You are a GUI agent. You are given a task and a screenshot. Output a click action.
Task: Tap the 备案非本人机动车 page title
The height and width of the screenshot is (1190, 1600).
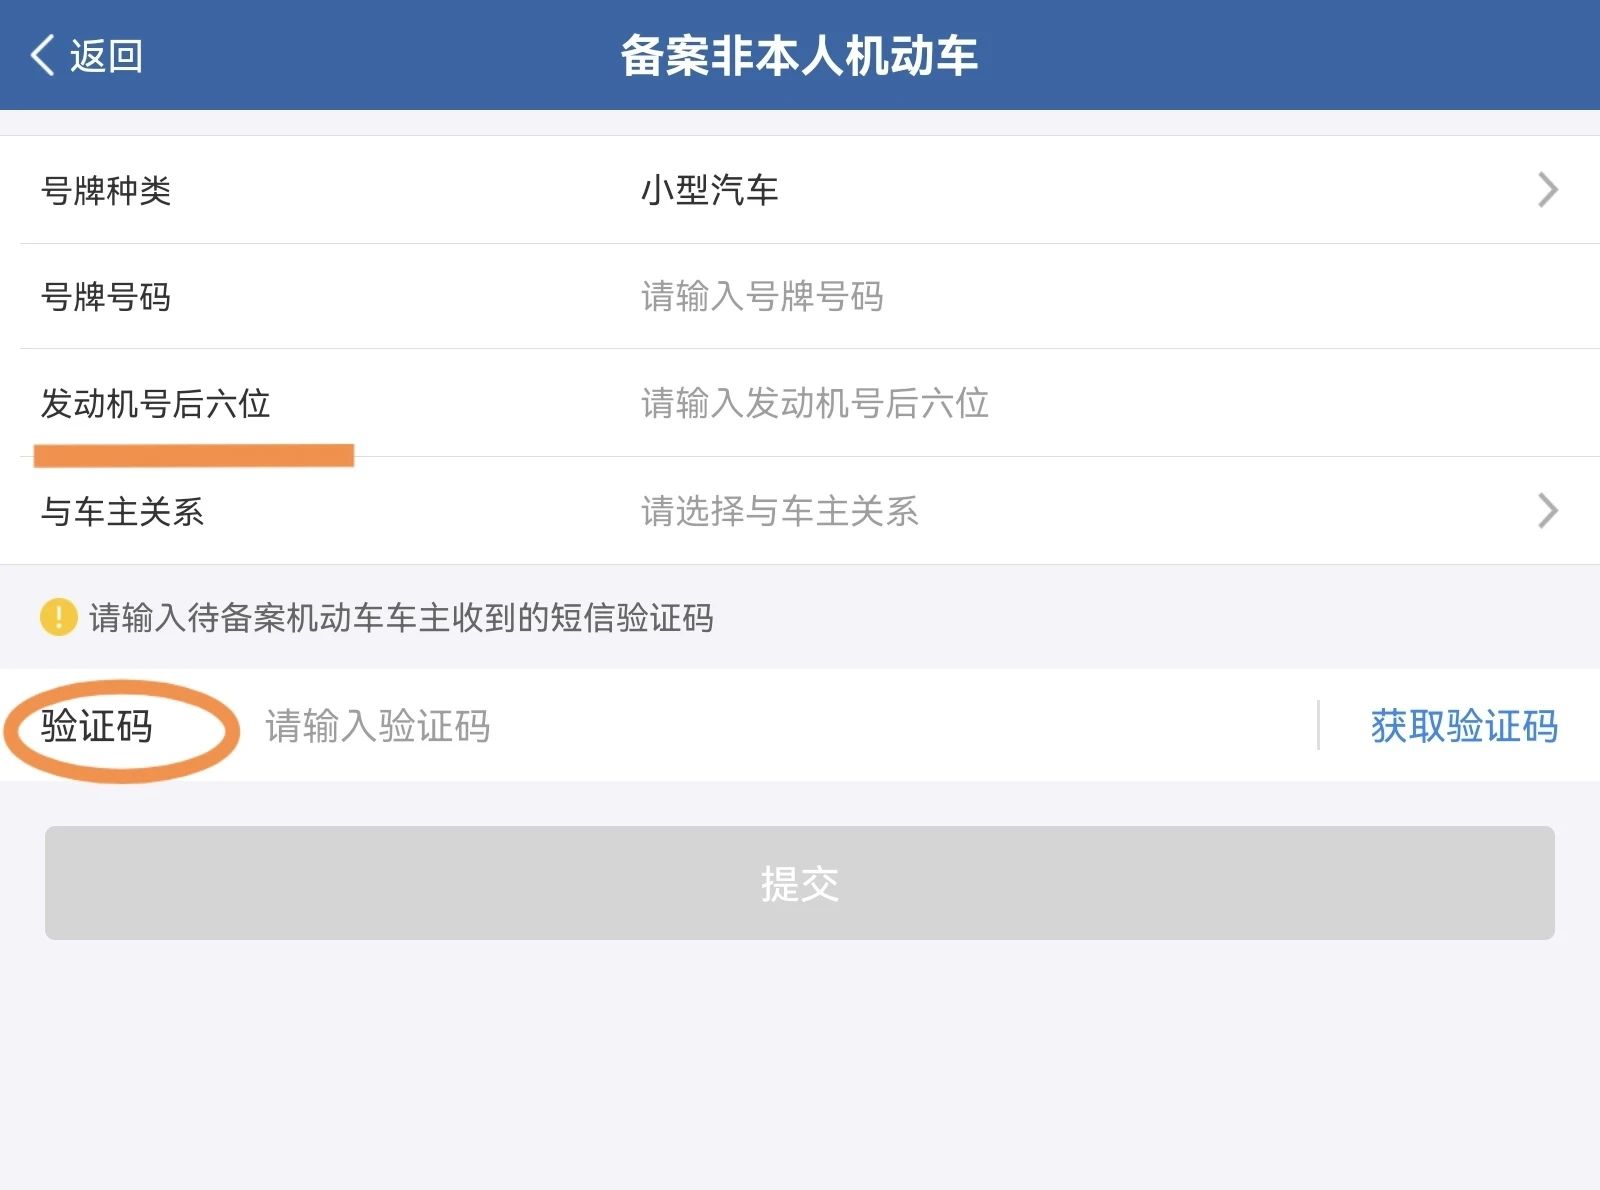[x=799, y=55]
